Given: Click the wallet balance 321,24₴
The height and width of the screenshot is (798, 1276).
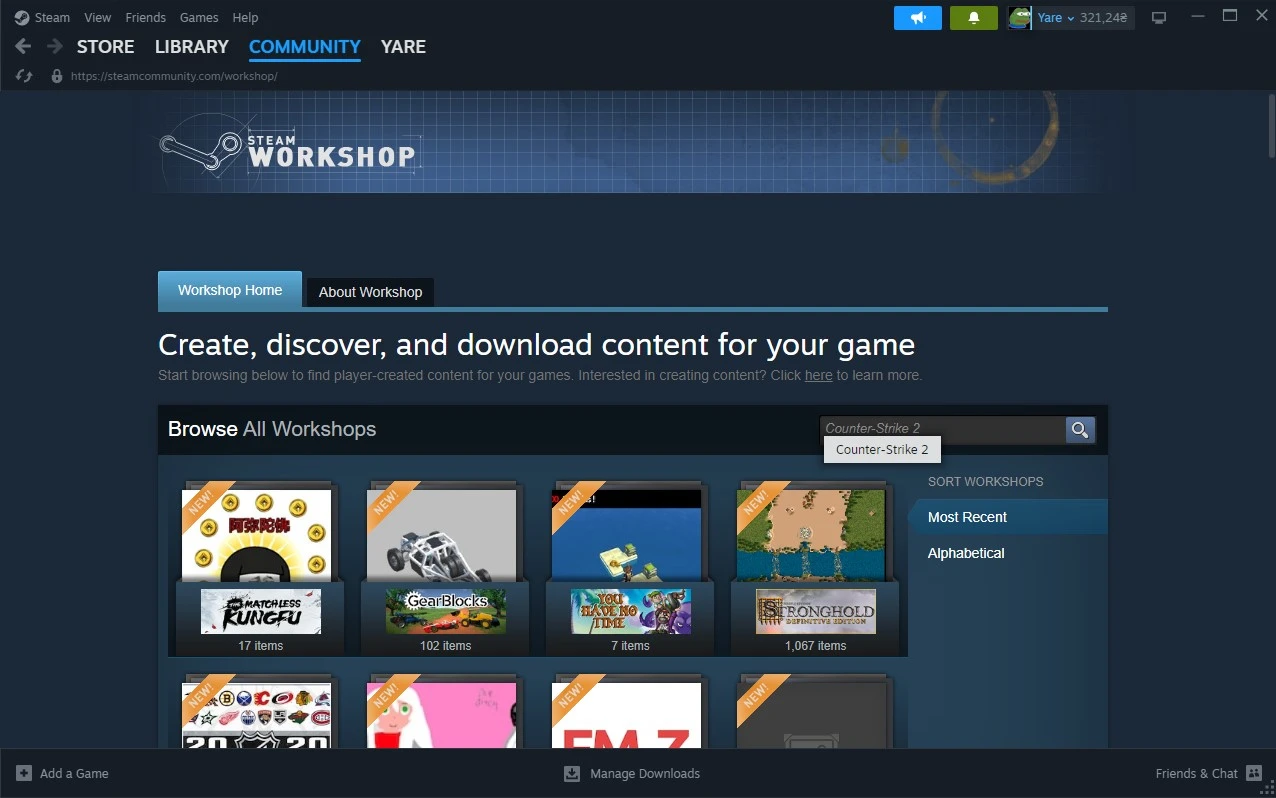Looking at the screenshot, I should (x=1104, y=18).
